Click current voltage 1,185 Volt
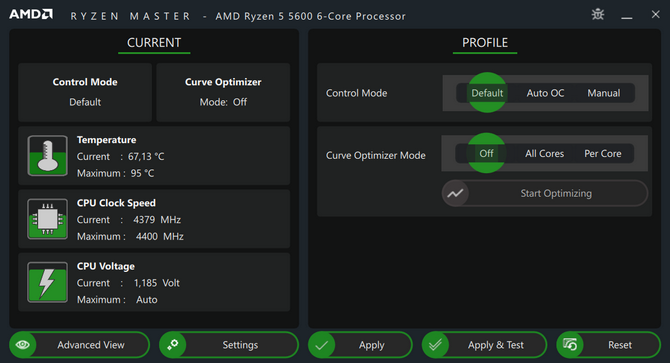Screen dimensions: 670x363 coord(156,283)
